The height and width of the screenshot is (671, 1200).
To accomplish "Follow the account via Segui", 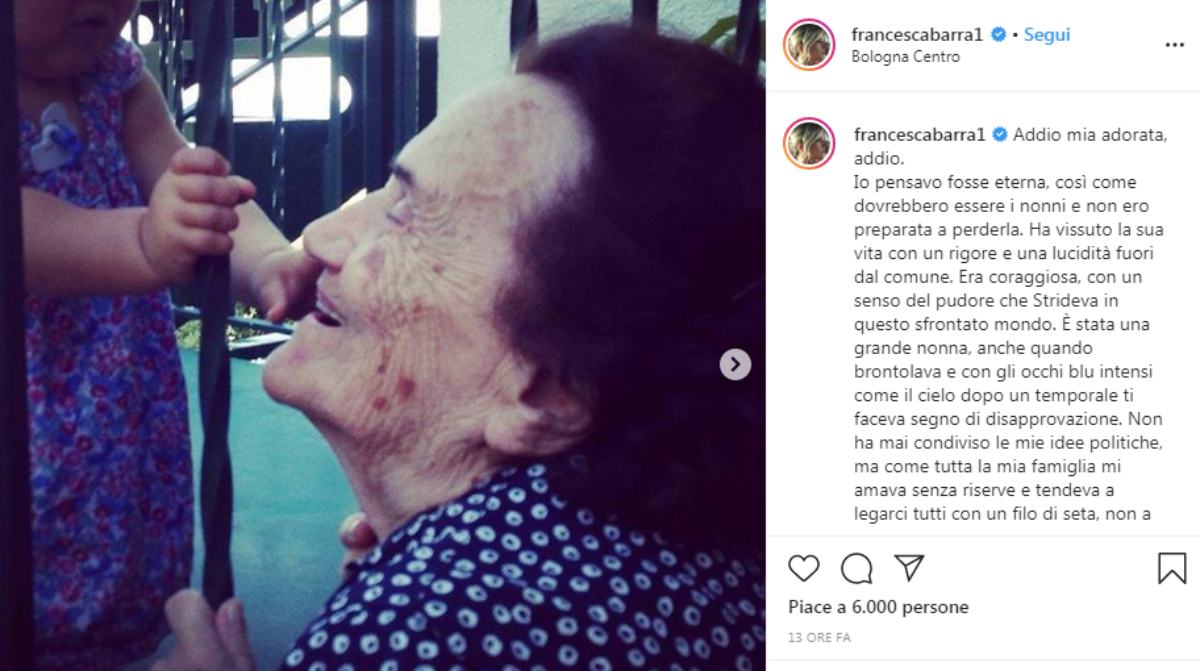I will click(1047, 34).
